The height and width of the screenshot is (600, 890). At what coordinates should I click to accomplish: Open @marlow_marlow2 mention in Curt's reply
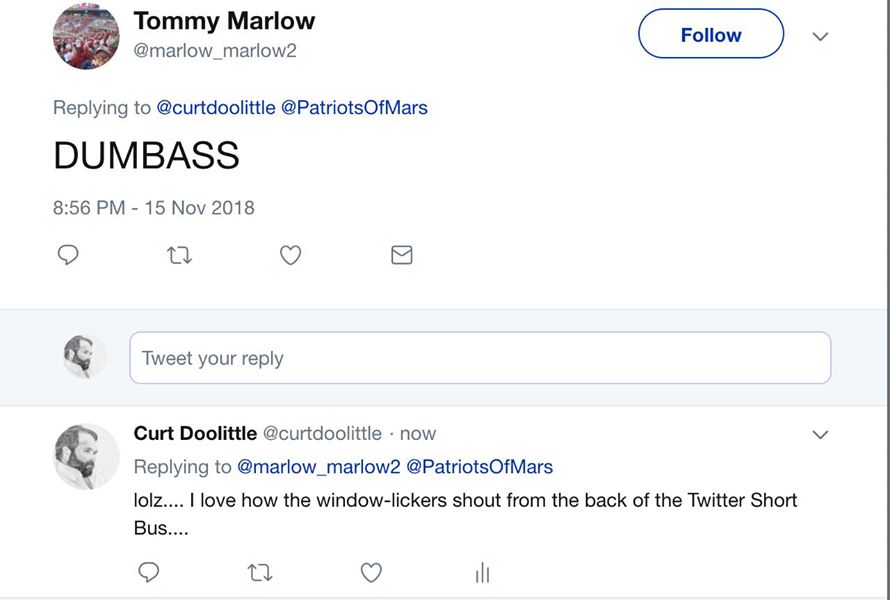click(319, 467)
